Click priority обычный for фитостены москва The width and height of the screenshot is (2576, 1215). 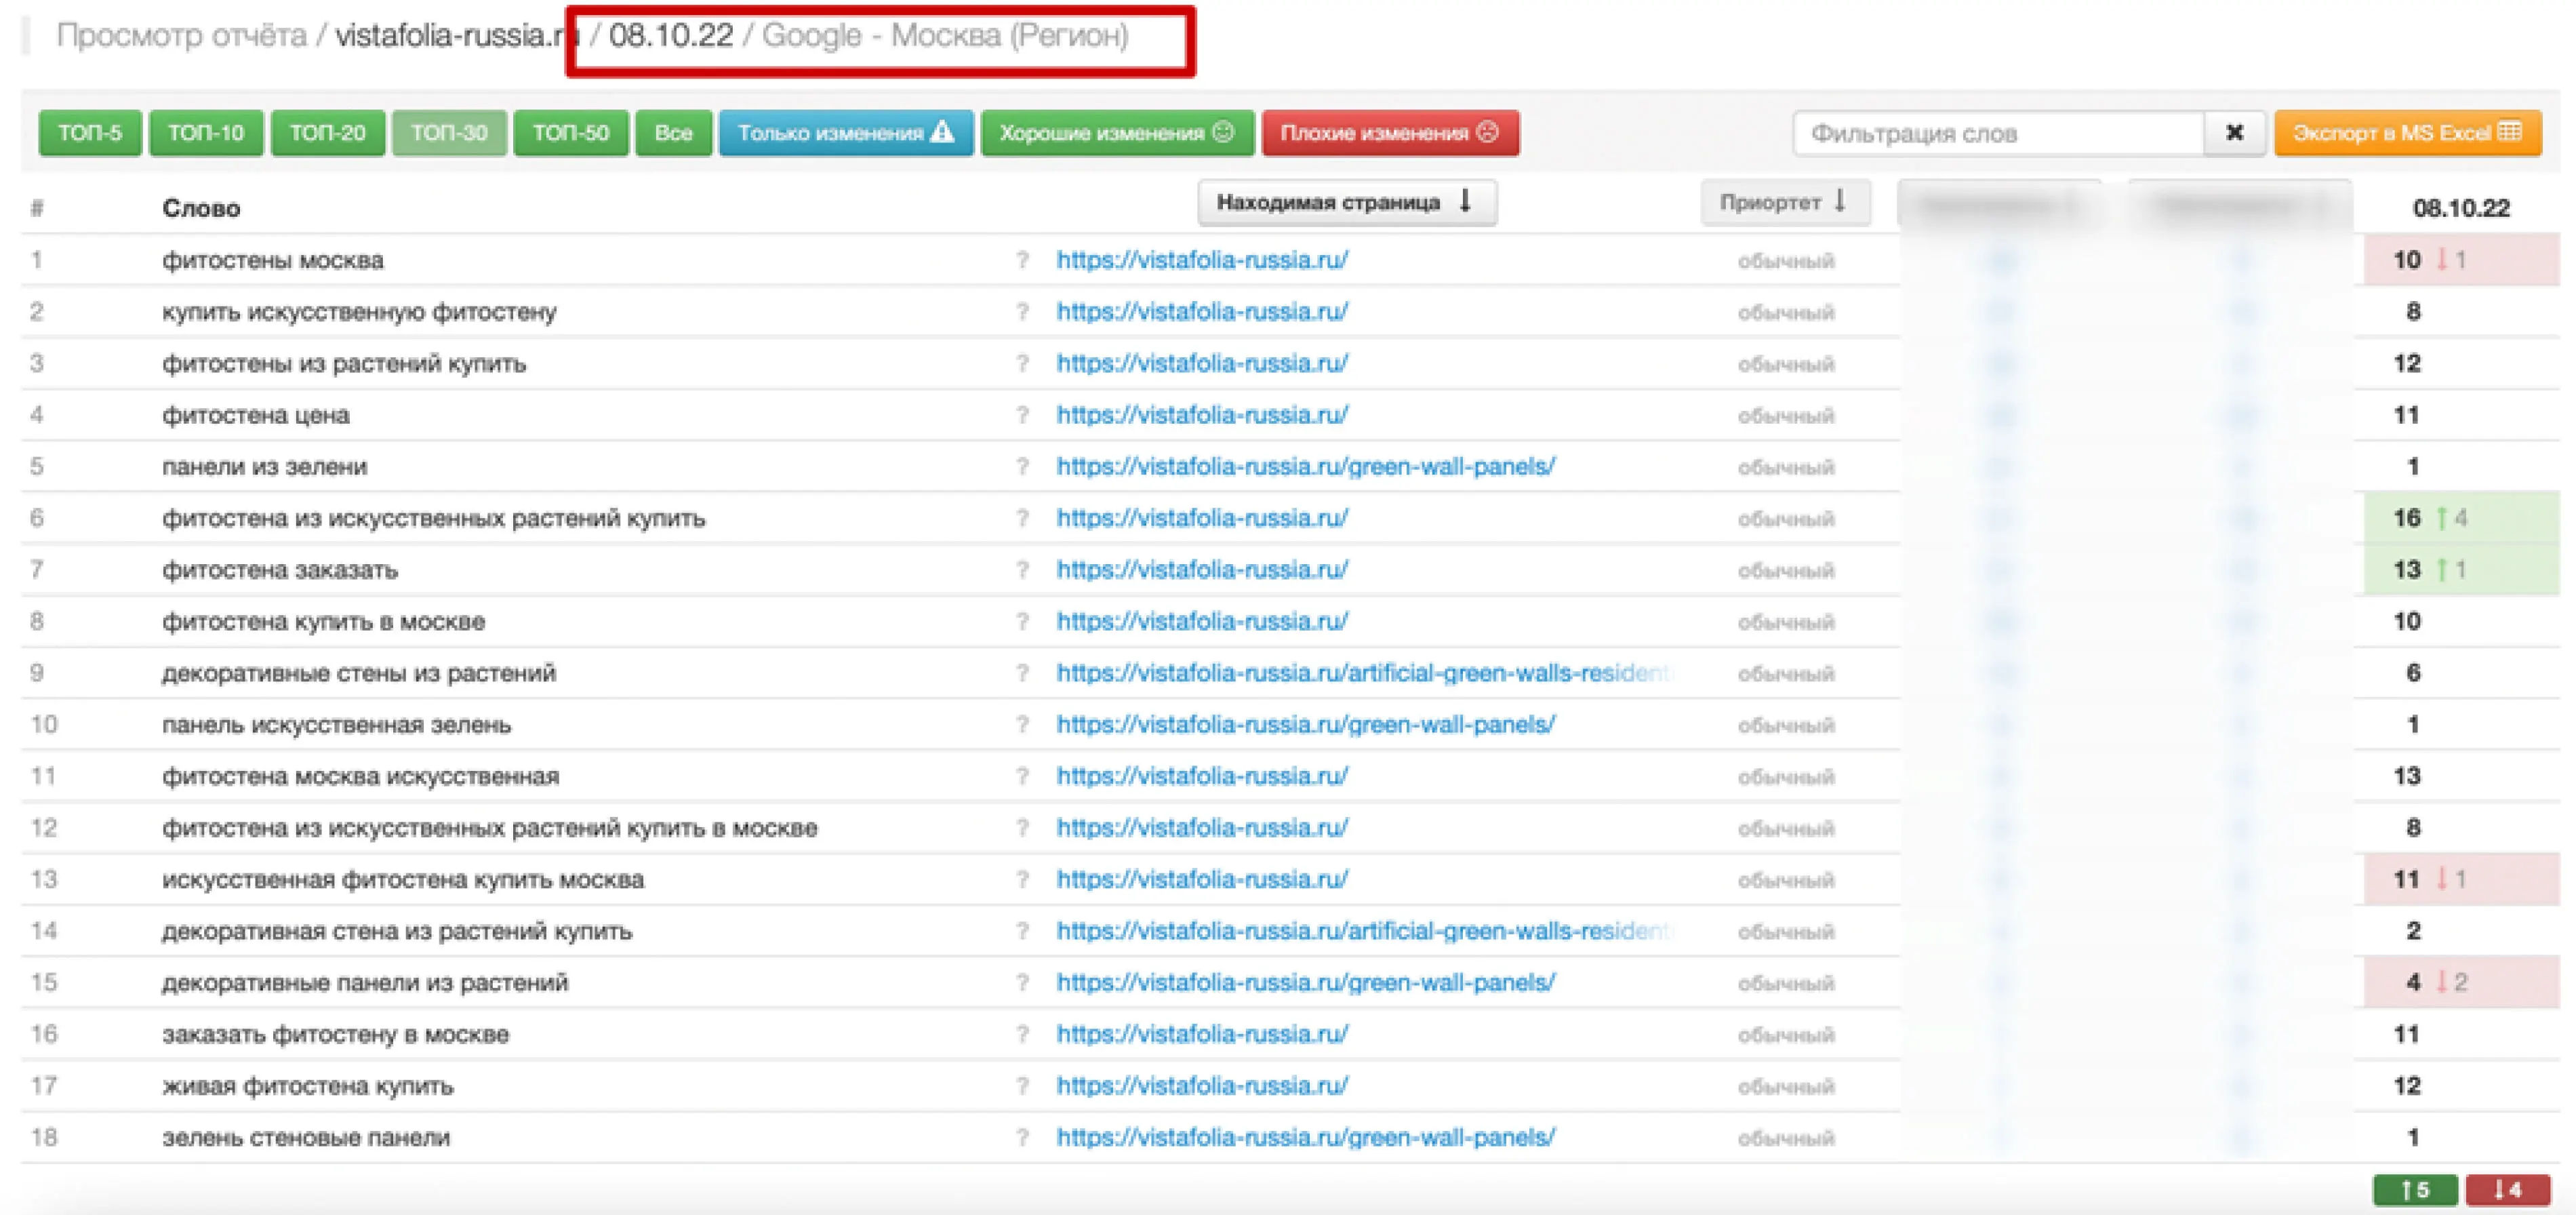(1786, 261)
